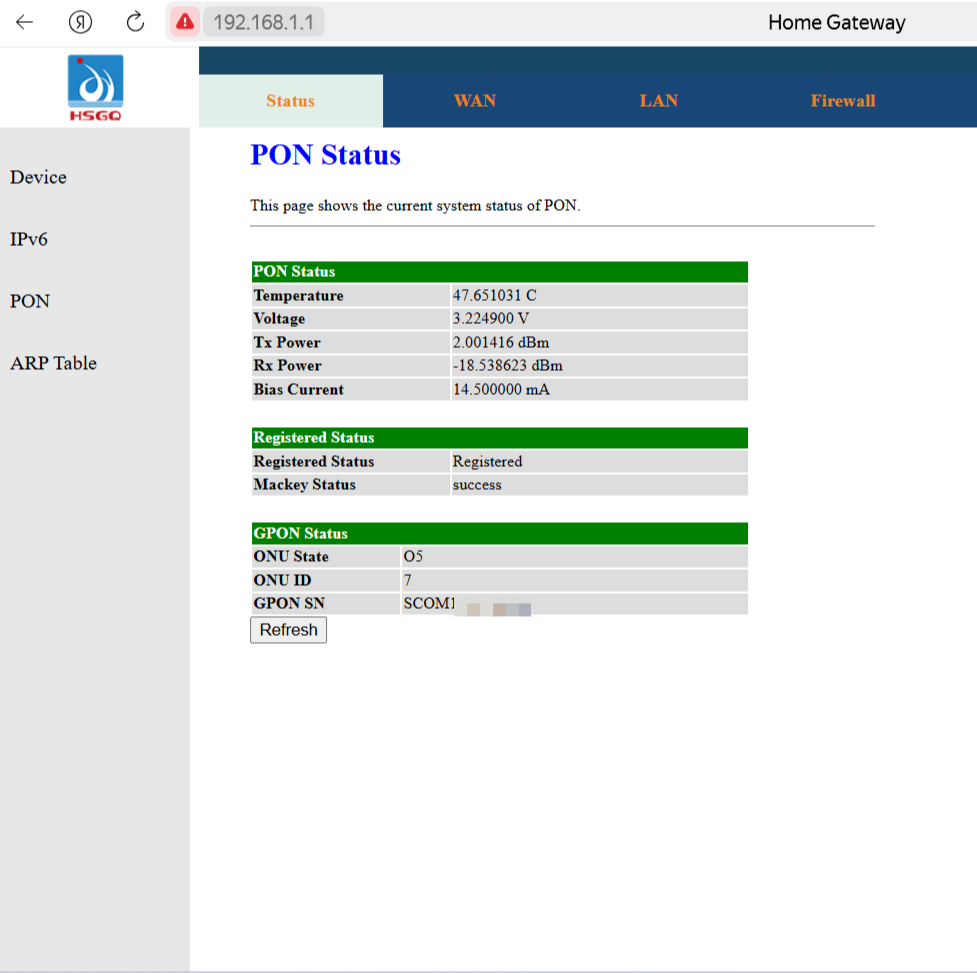
Task: Open the WAN tab
Action: [475, 101]
